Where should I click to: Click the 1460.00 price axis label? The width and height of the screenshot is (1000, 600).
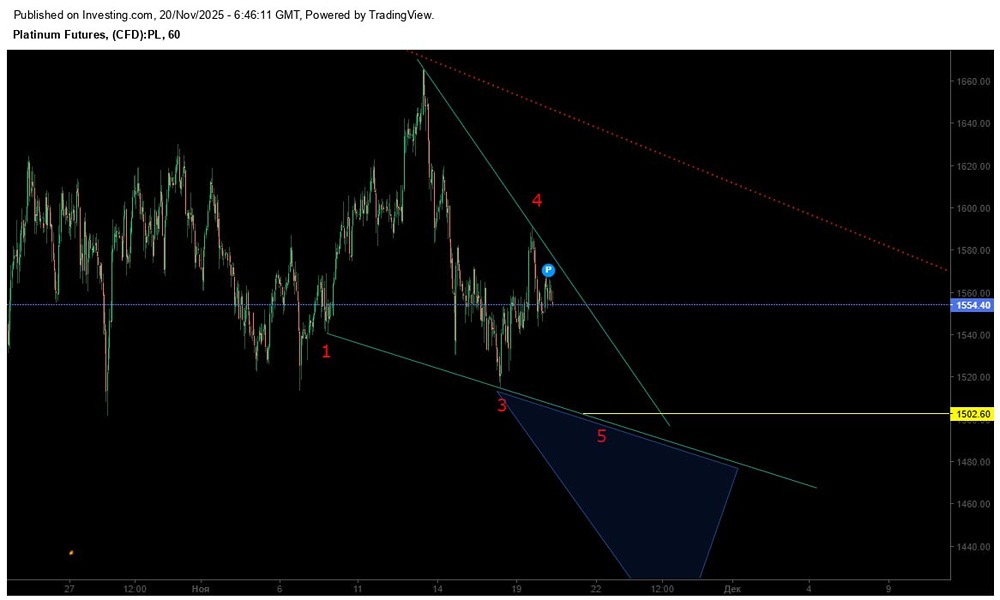[x=972, y=504]
